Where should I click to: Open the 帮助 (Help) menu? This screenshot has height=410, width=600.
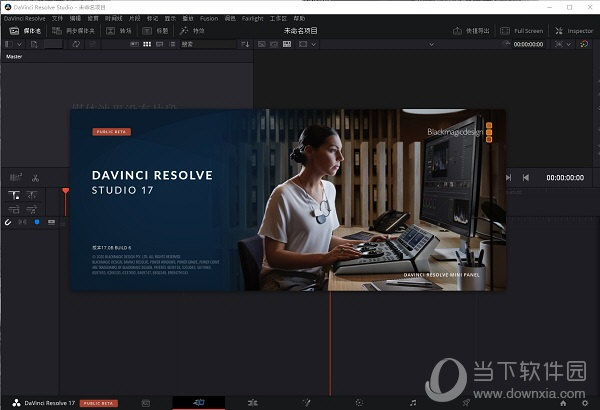pos(299,18)
